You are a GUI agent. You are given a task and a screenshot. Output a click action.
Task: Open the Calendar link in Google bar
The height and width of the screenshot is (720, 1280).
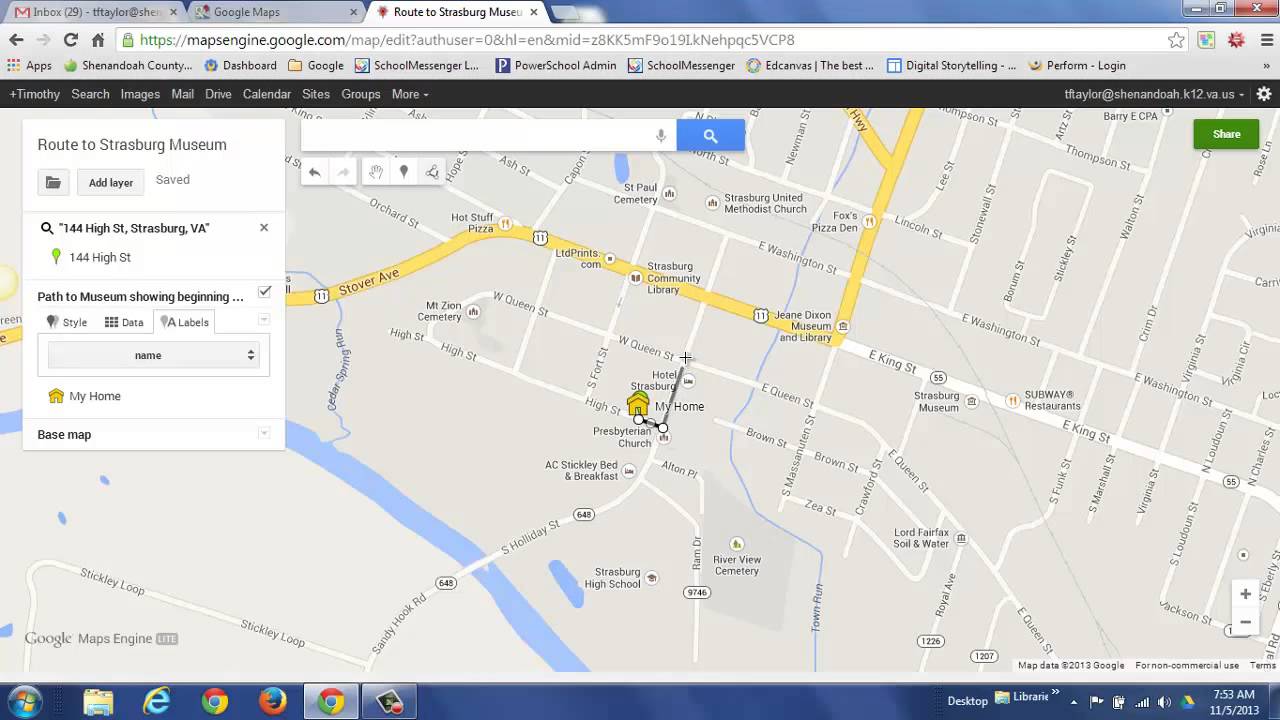(x=267, y=94)
